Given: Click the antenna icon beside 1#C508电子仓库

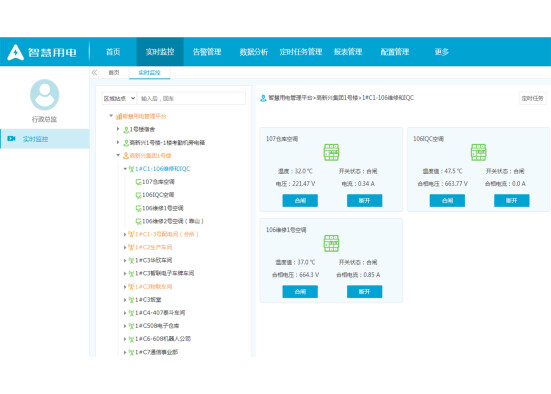Looking at the screenshot, I should (131, 326).
